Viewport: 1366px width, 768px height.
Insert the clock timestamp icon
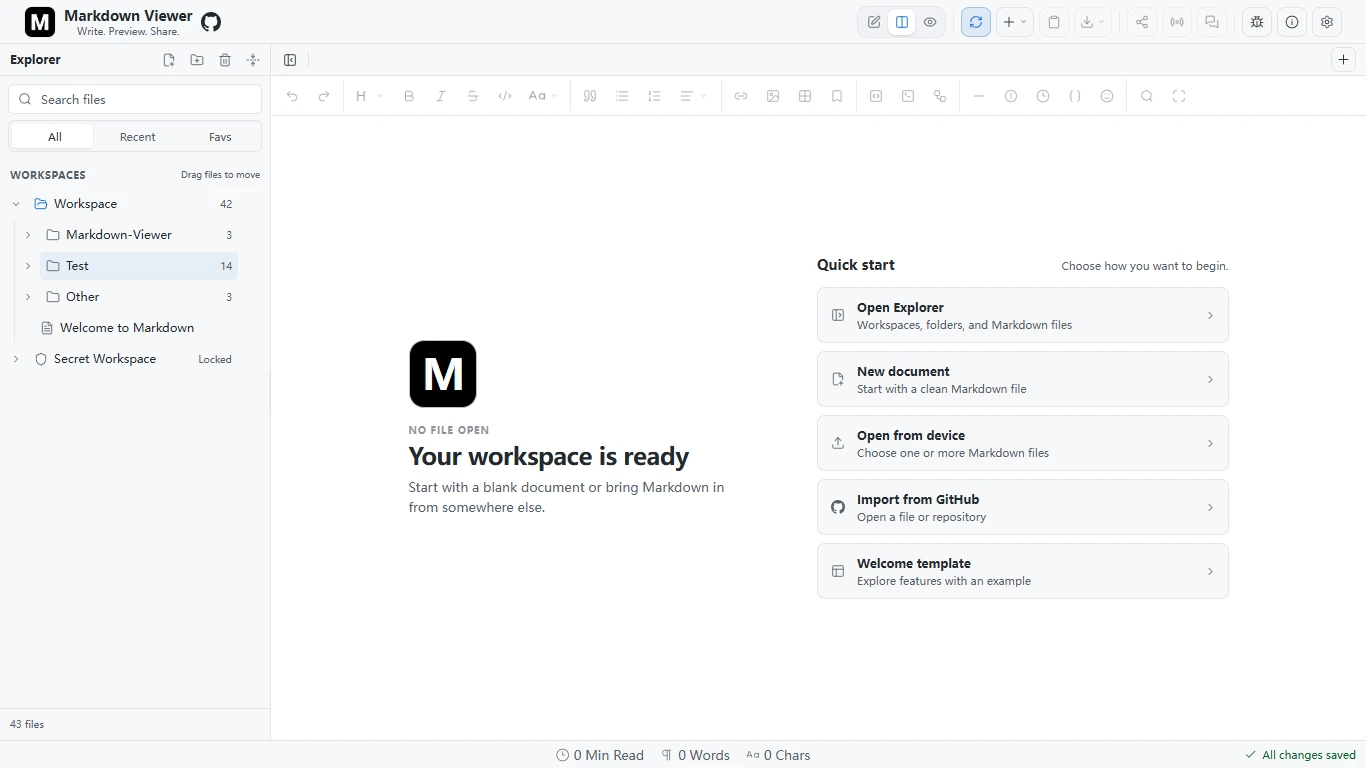click(x=1043, y=96)
